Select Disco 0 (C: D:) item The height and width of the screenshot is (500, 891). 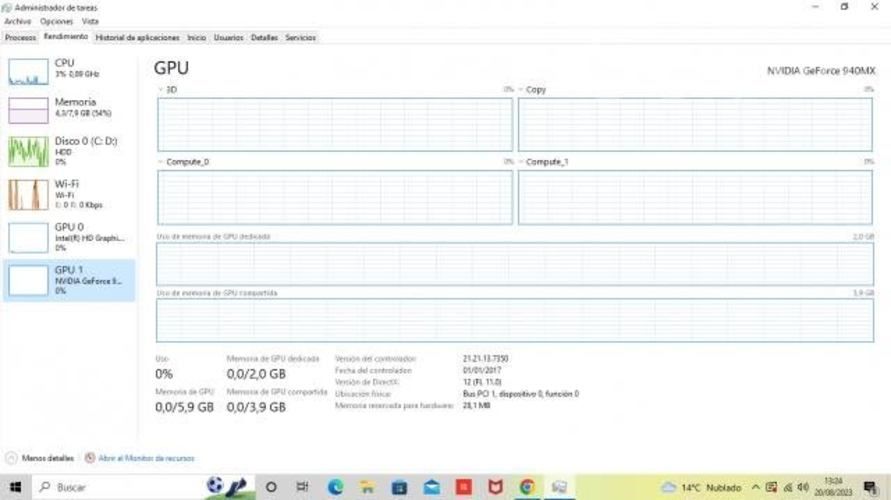tap(69, 152)
